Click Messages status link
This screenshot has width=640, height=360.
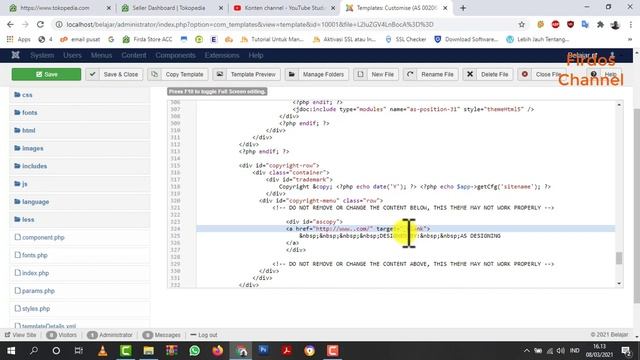[x=162, y=335]
